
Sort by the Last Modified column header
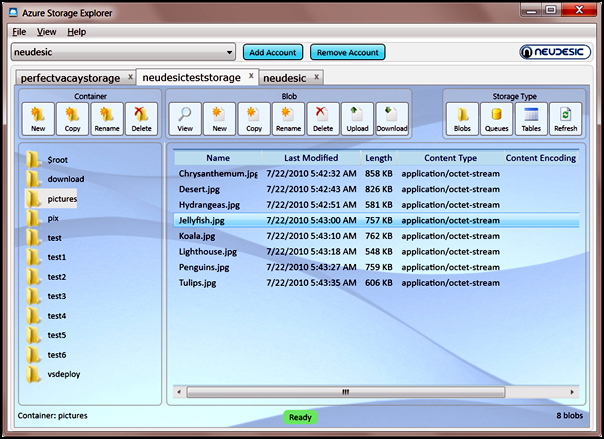pos(311,158)
